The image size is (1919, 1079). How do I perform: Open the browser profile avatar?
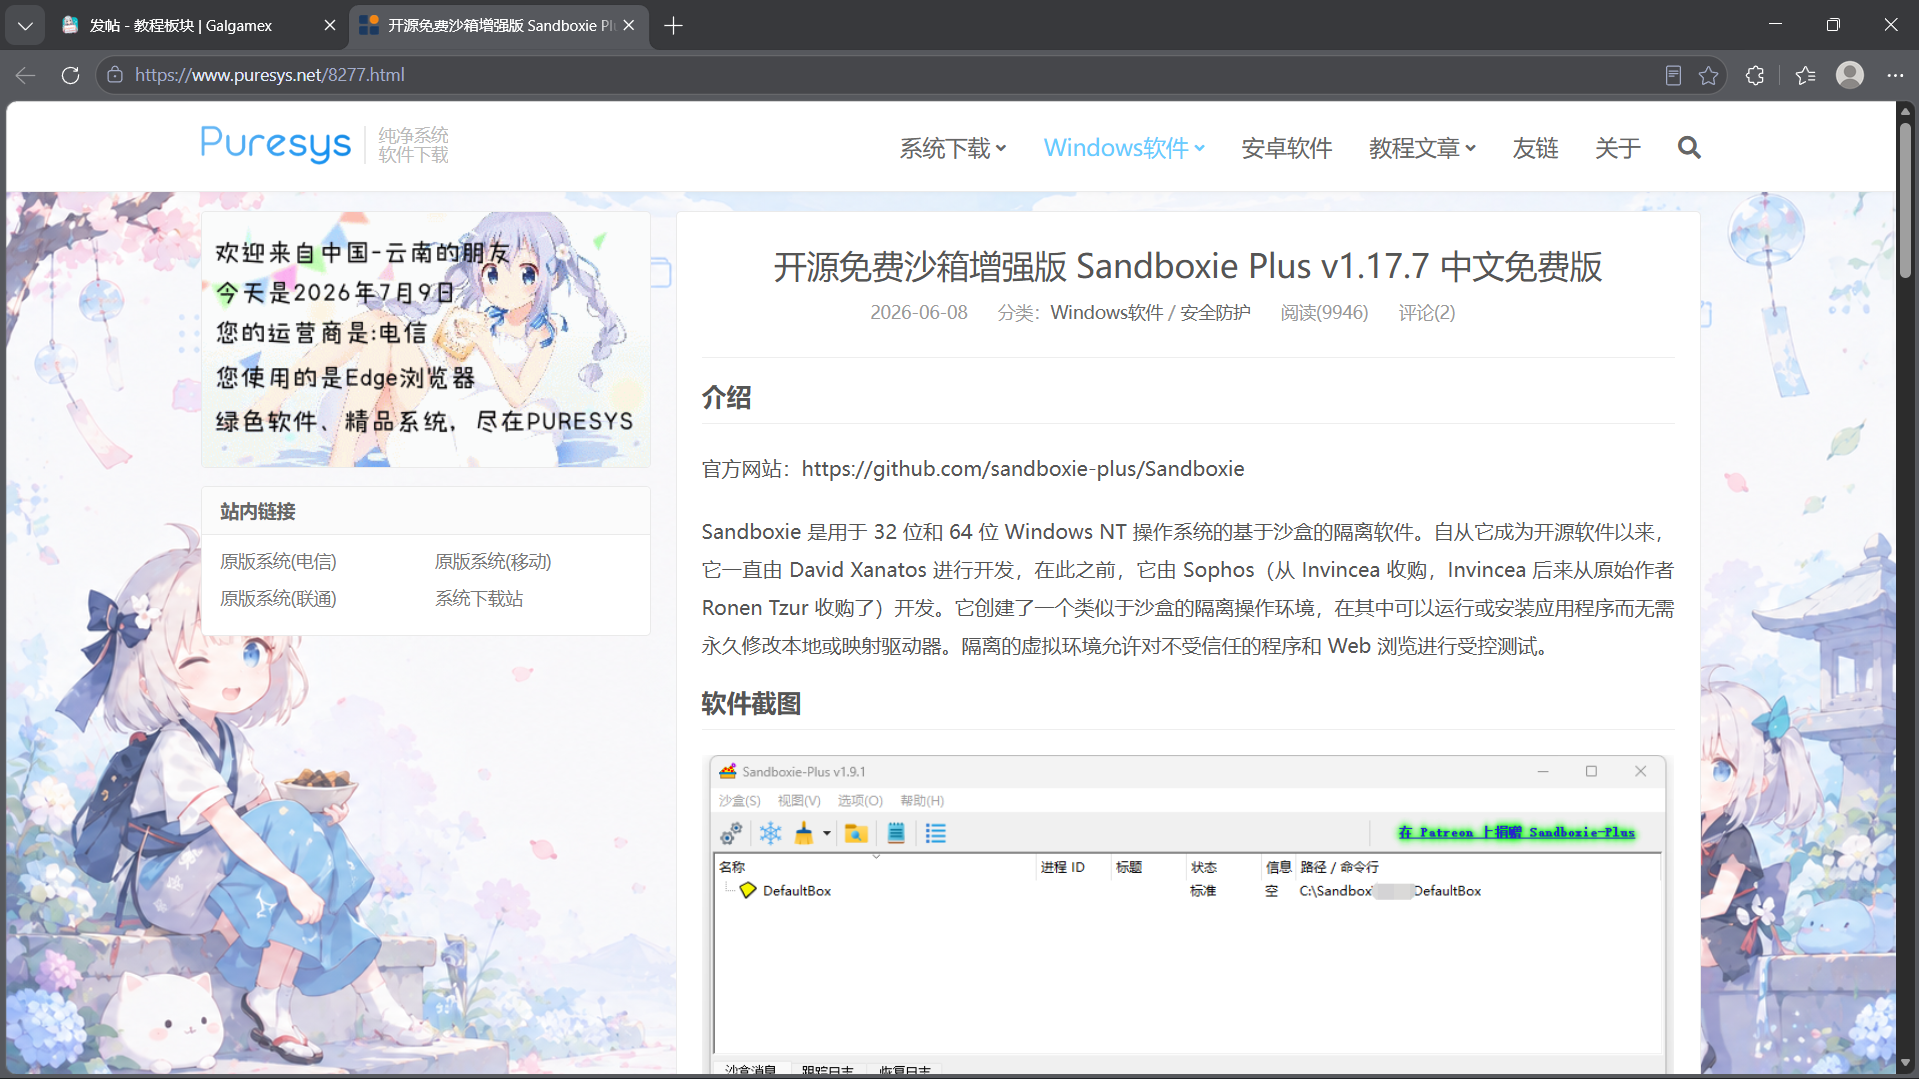tap(1850, 75)
